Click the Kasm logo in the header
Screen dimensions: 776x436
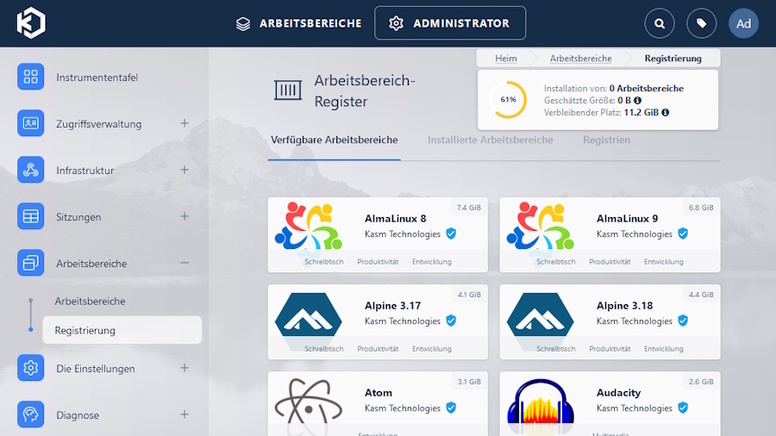[31, 23]
